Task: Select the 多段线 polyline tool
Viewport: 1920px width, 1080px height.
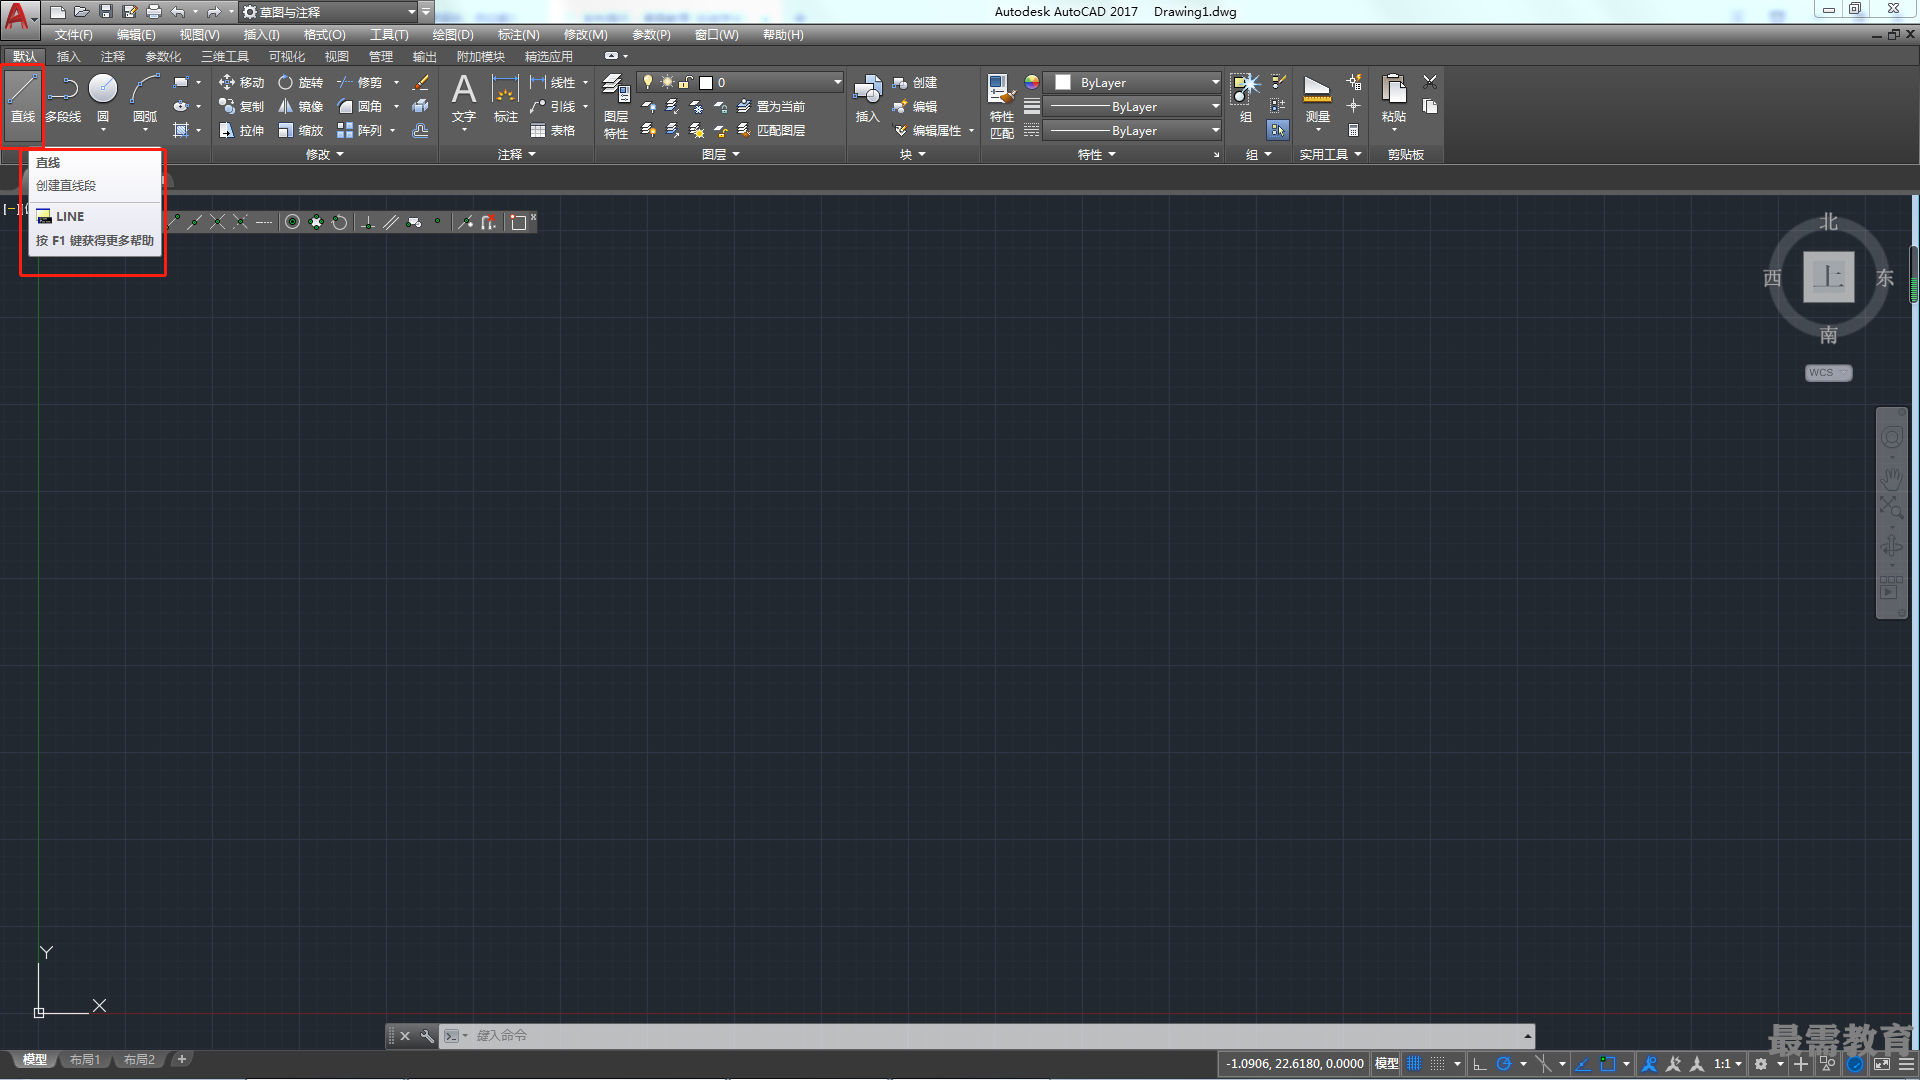Action: coord(63,99)
